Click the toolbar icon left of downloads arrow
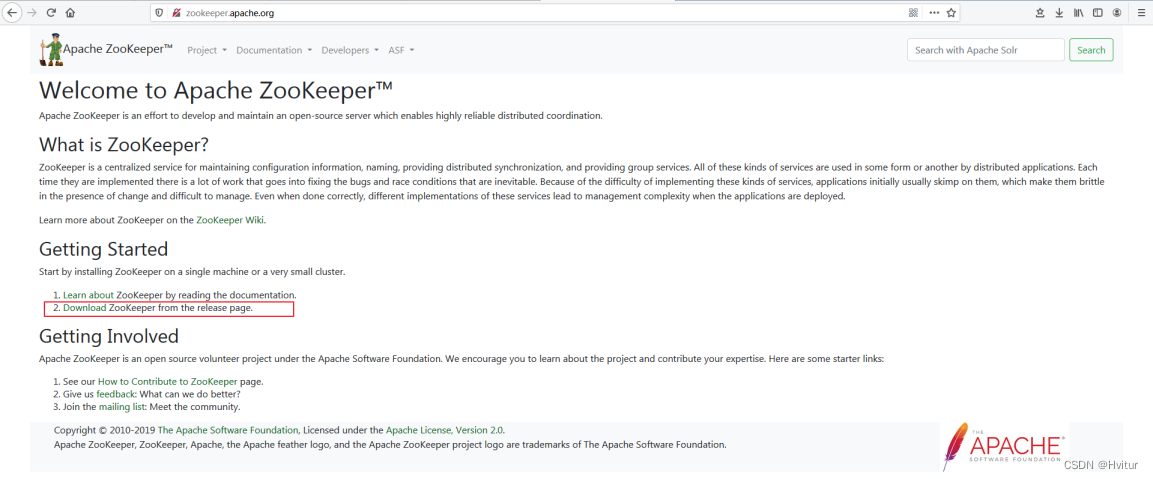This screenshot has height=479, width=1153. click(1040, 13)
